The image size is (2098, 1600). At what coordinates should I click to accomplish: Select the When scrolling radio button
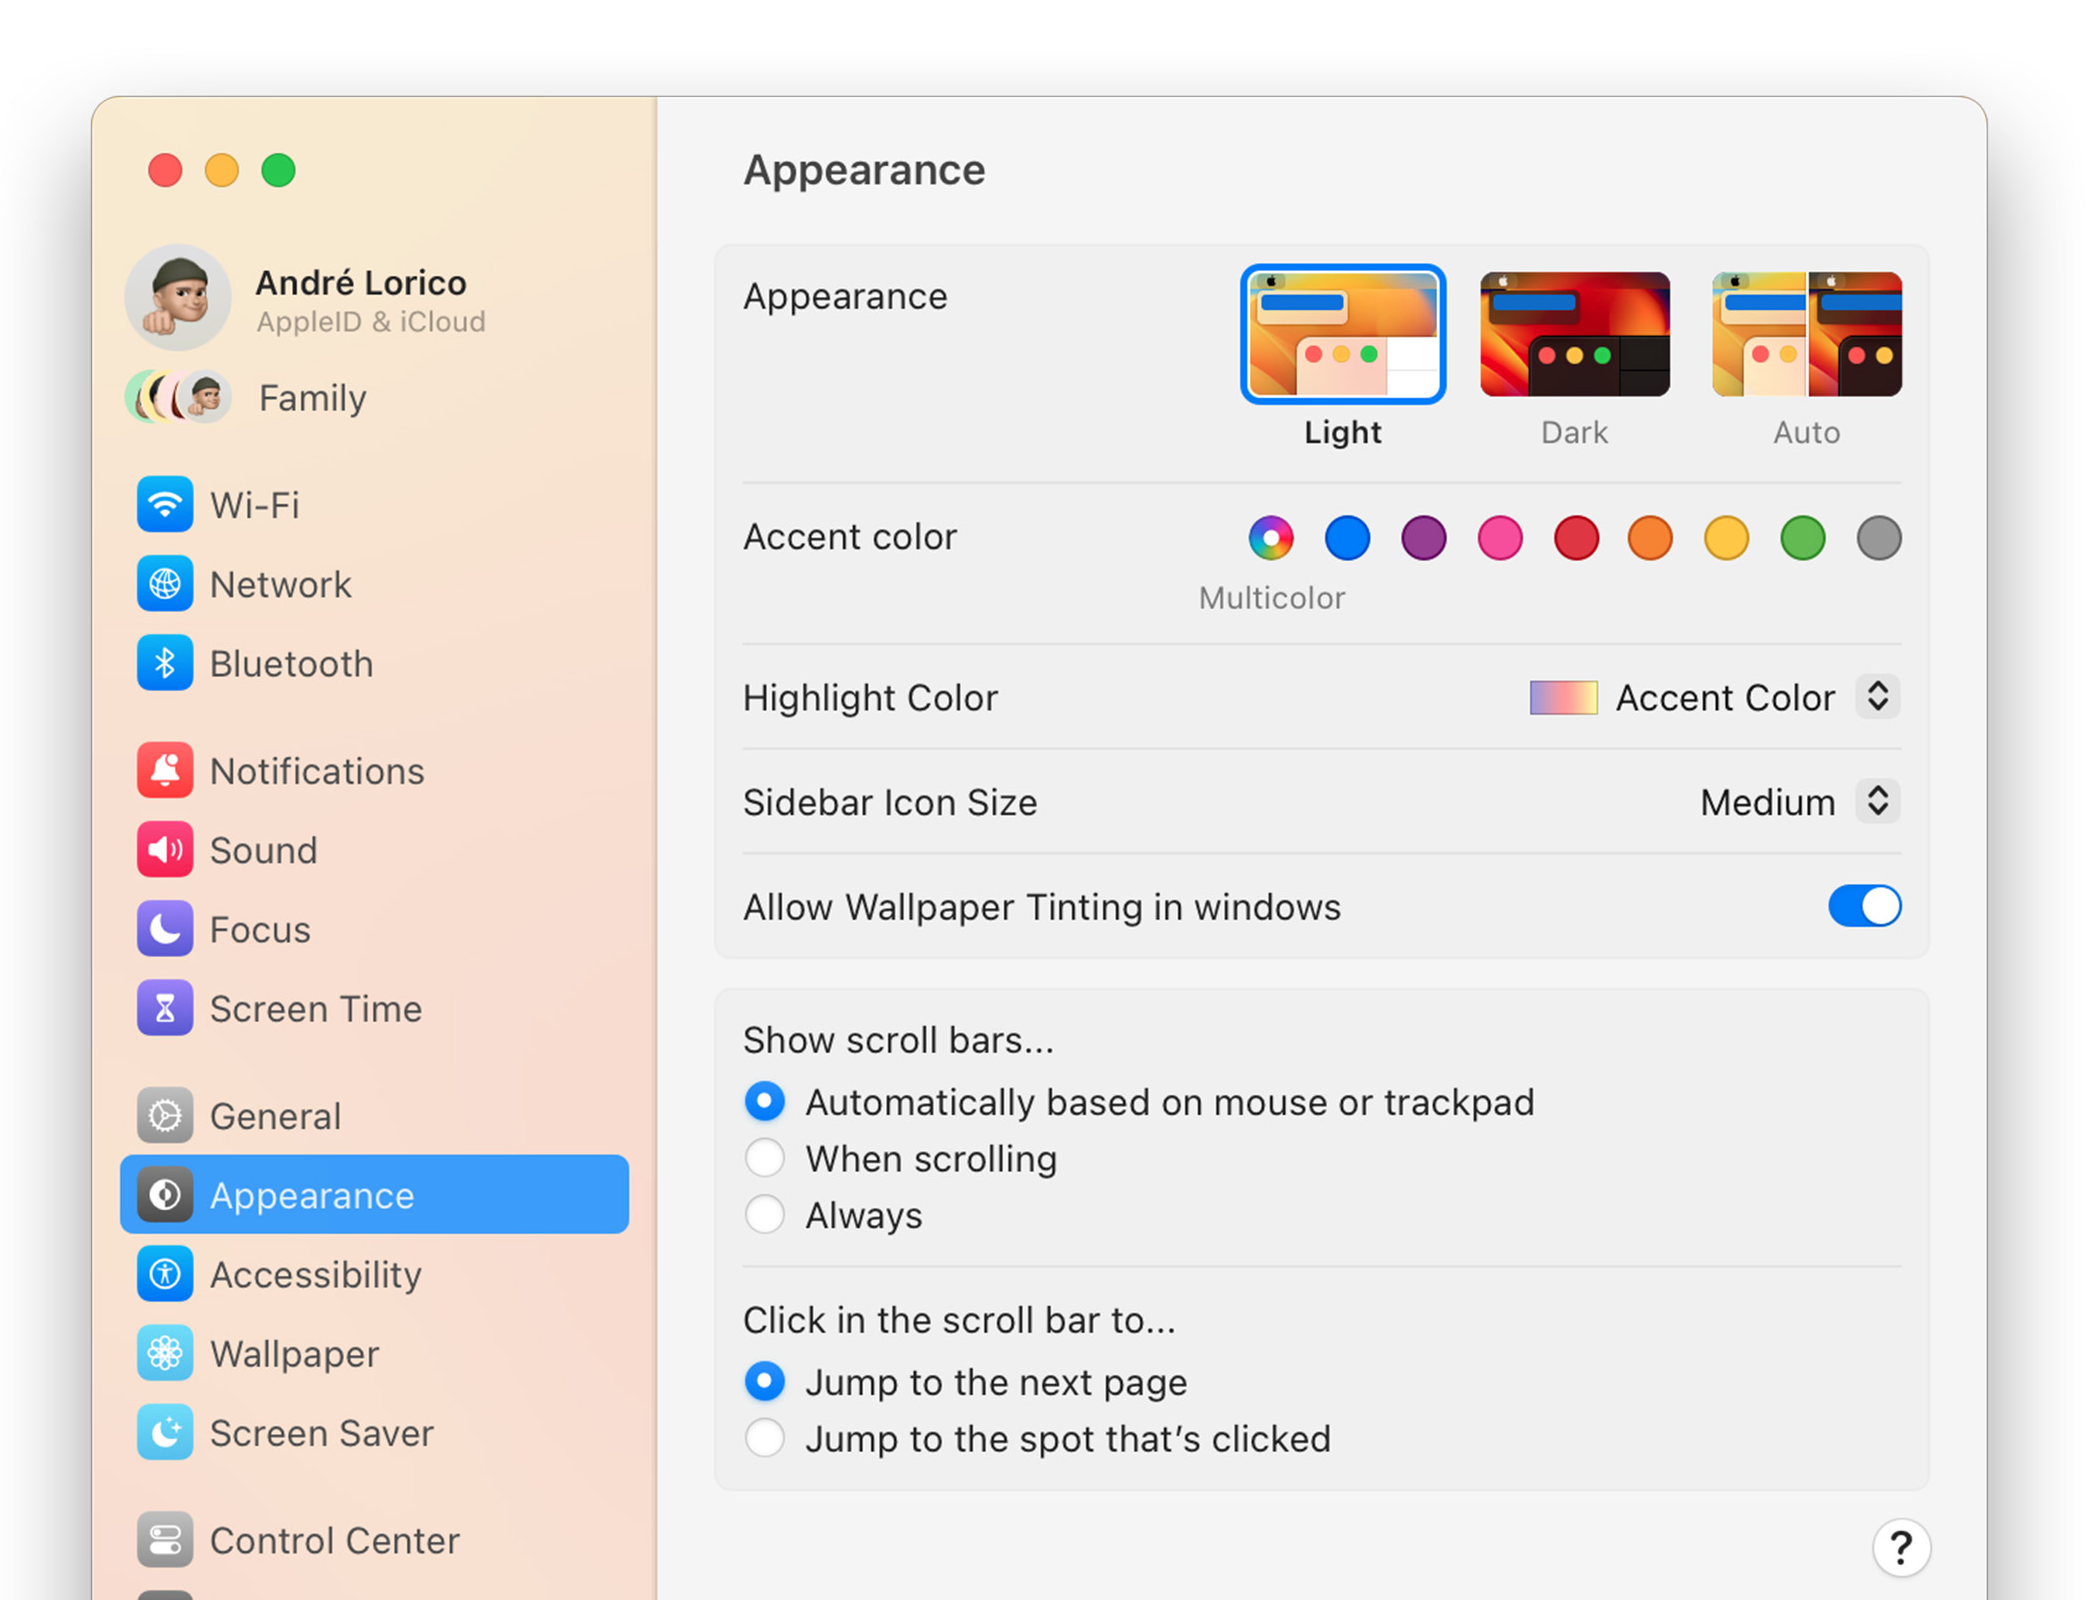[x=765, y=1158]
